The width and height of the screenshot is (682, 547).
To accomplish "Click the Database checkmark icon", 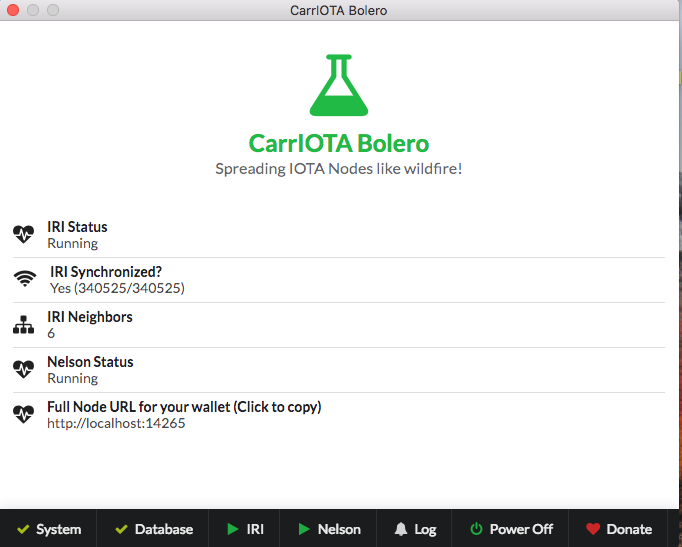I will click(121, 529).
